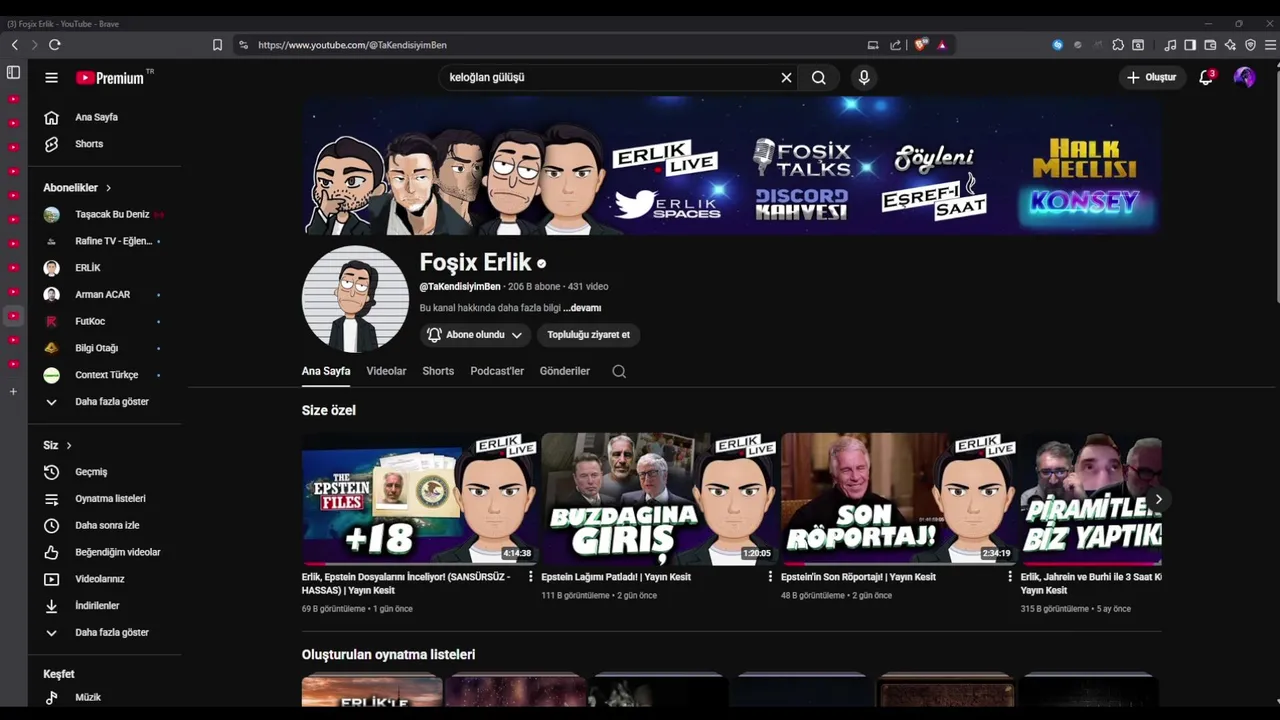Viewport: 1280px width, 720px height.
Task: Play Epstein Files +18 video thumbnail
Action: (419, 499)
